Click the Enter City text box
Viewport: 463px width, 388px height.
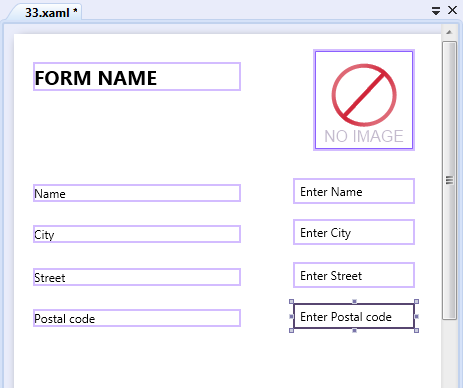354,232
